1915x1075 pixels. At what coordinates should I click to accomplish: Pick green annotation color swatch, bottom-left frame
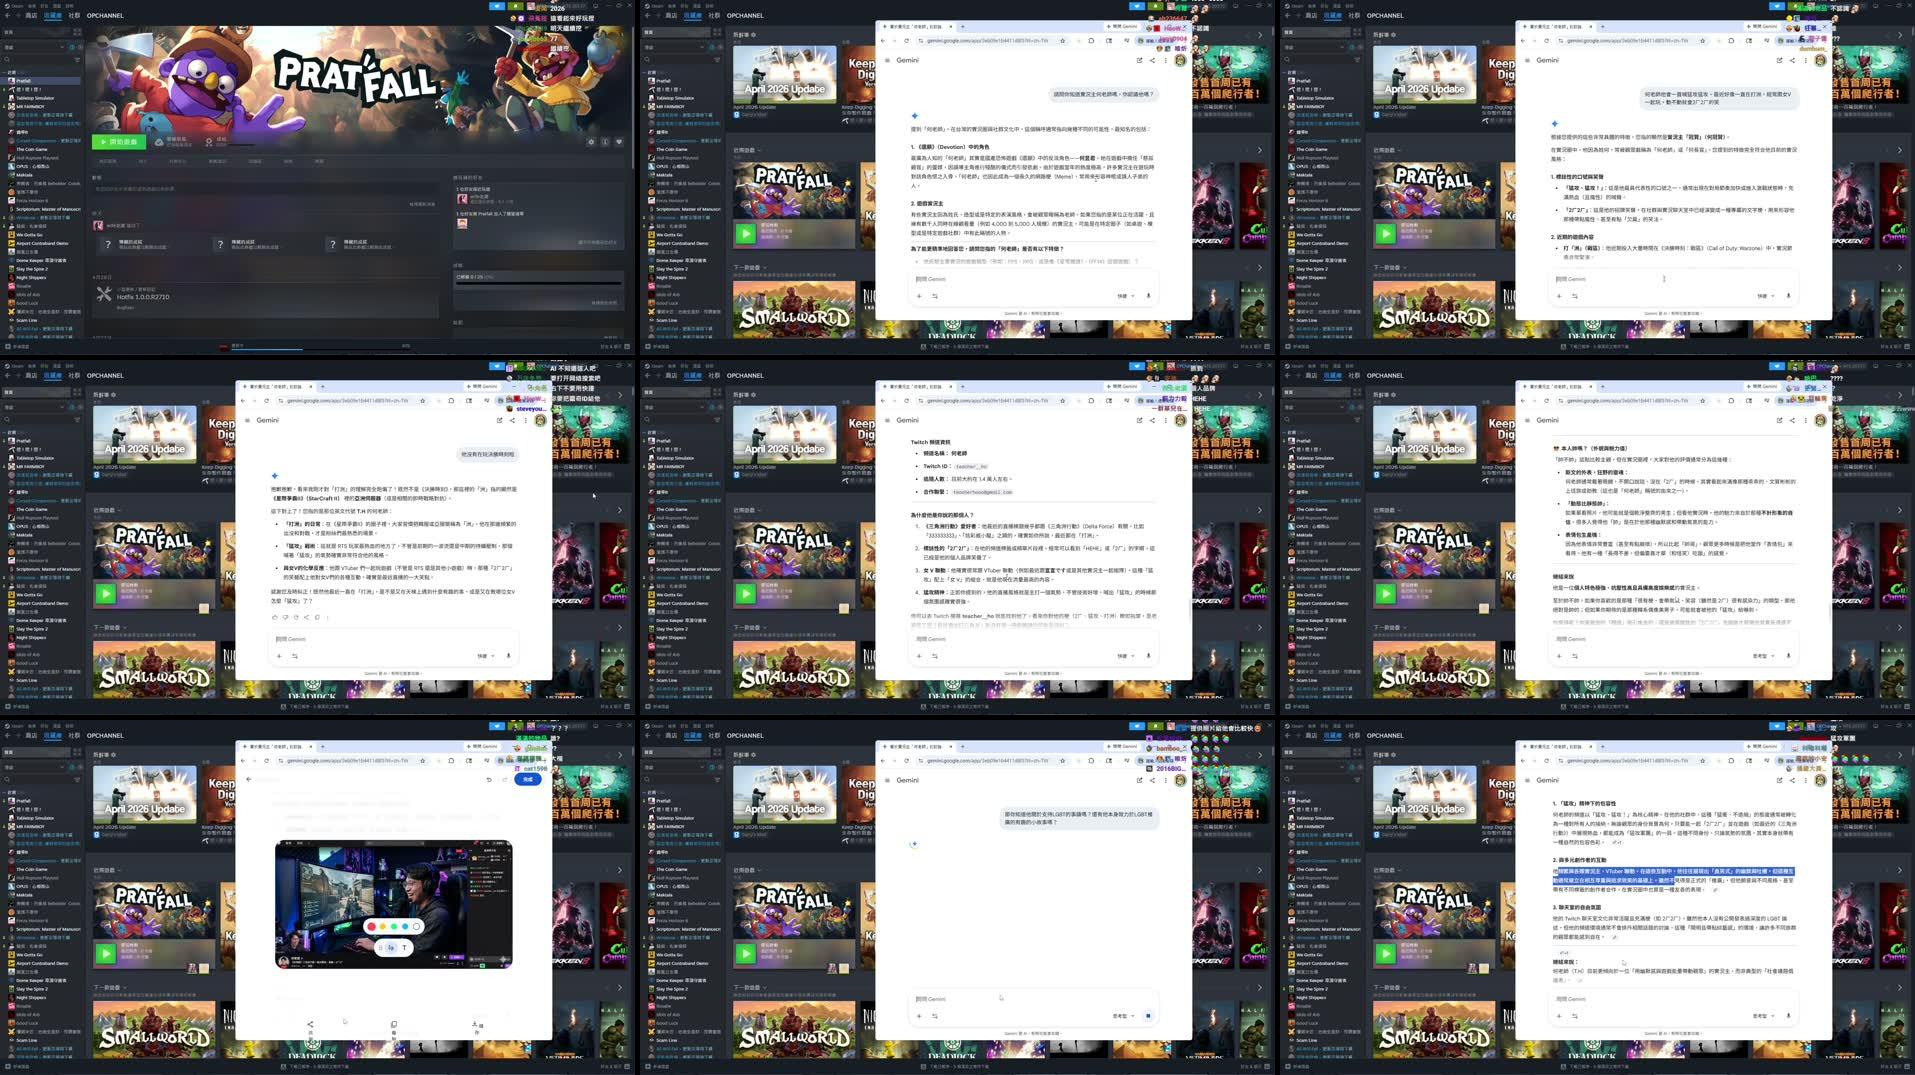click(x=394, y=926)
